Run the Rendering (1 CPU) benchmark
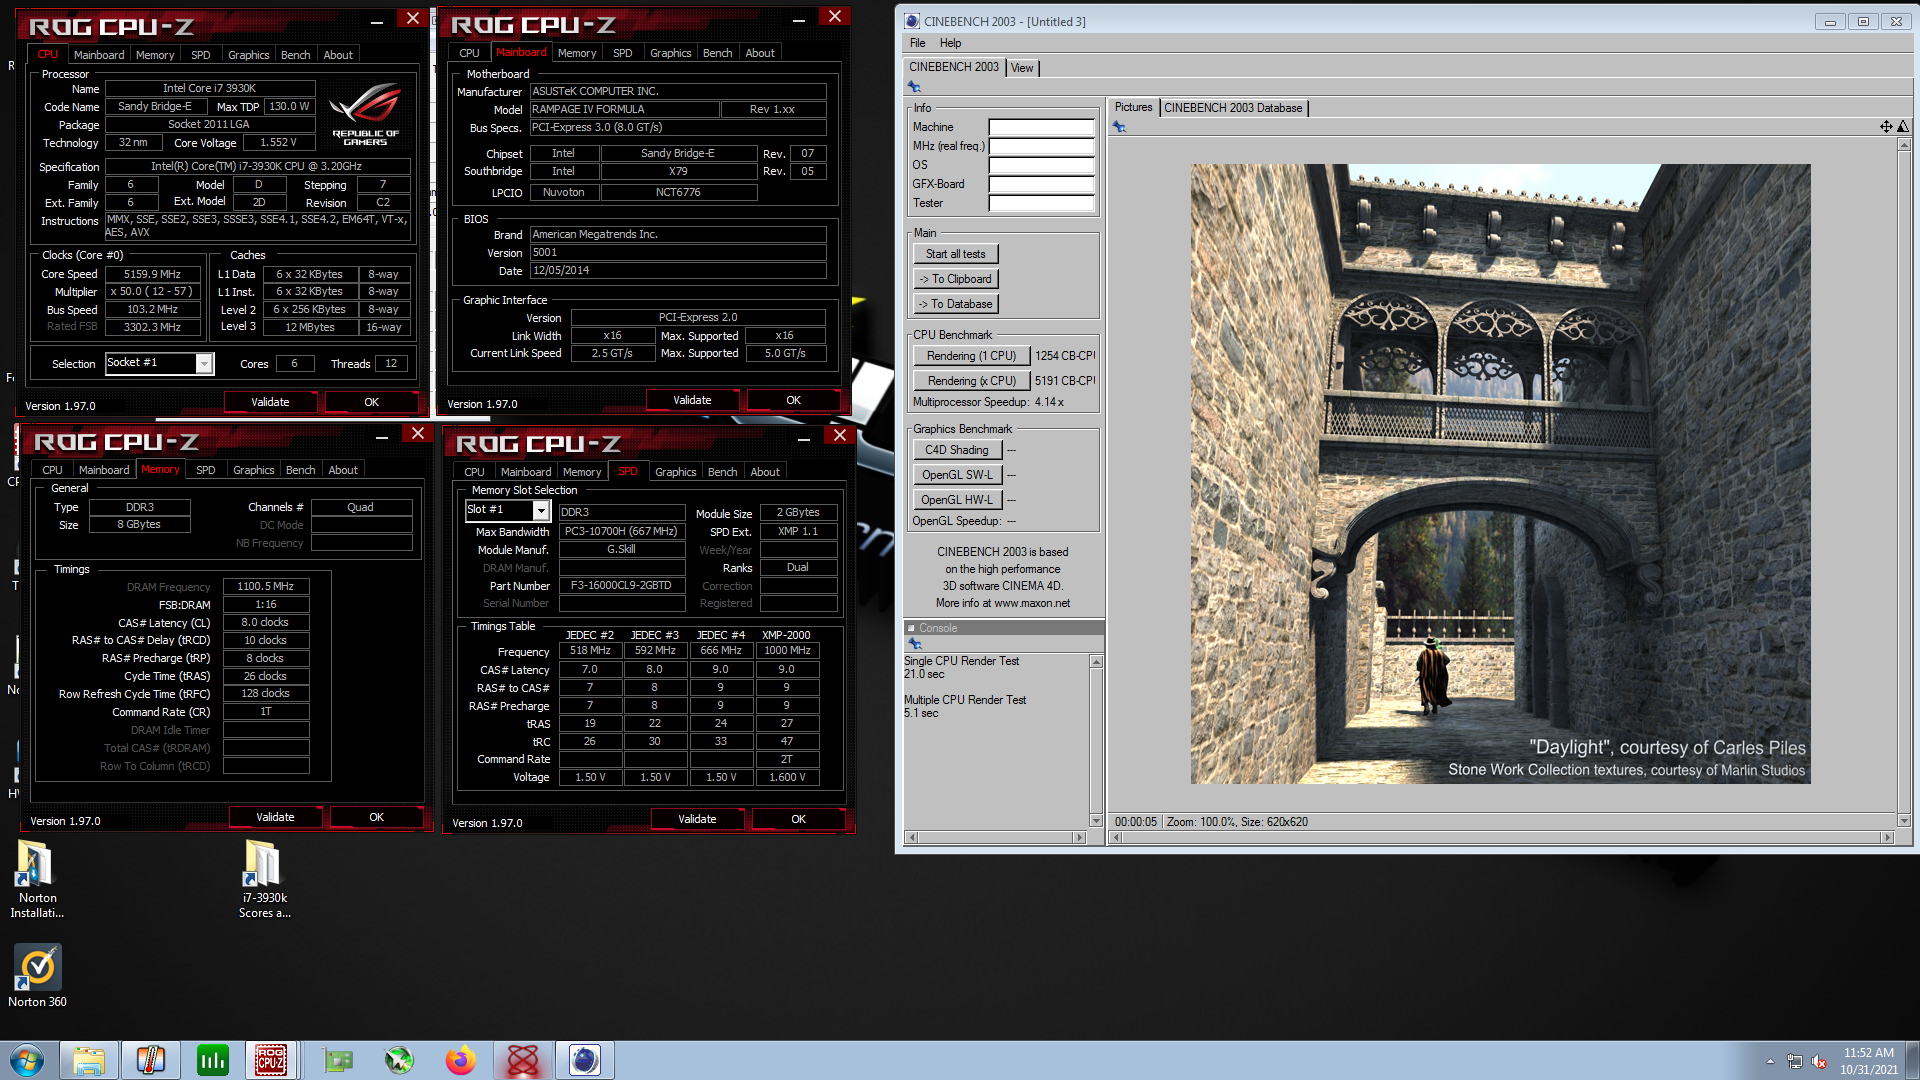The width and height of the screenshot is (1920, 1080). pyautogui.click(x=971, y=356)
